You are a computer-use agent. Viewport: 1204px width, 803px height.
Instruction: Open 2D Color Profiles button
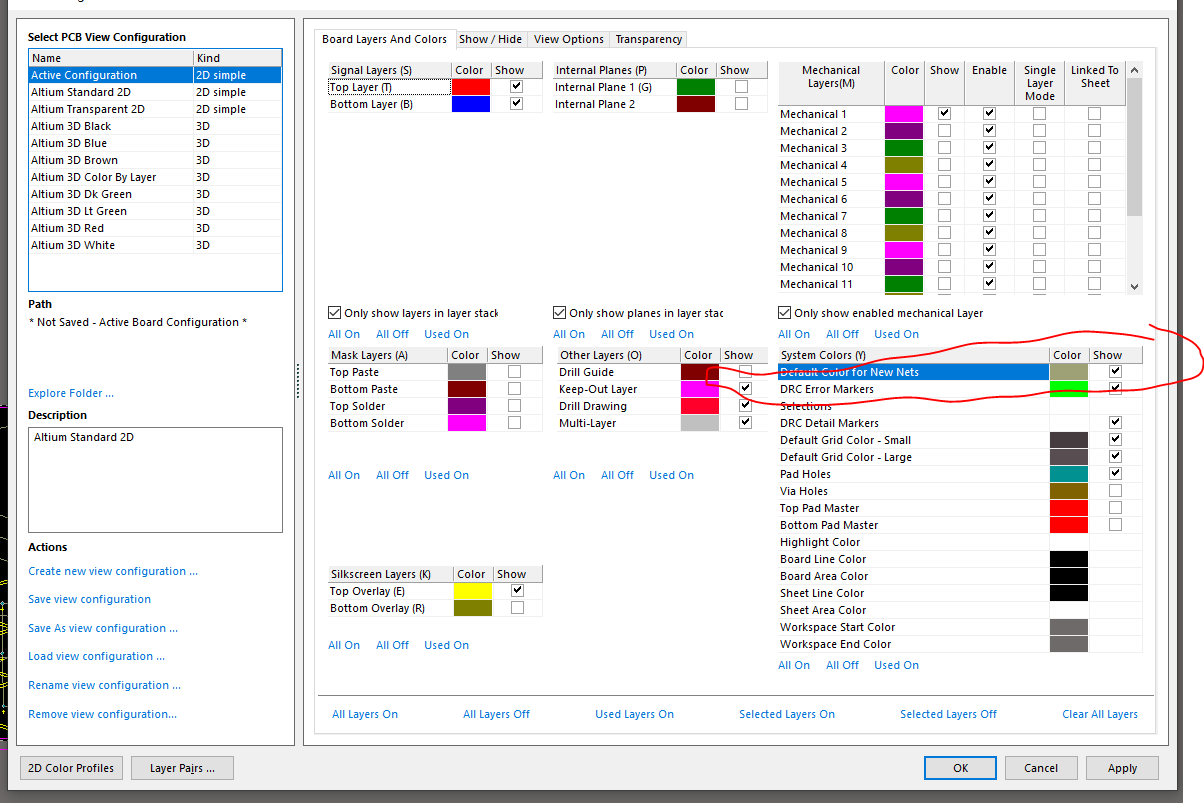click(x=71, y=768)
